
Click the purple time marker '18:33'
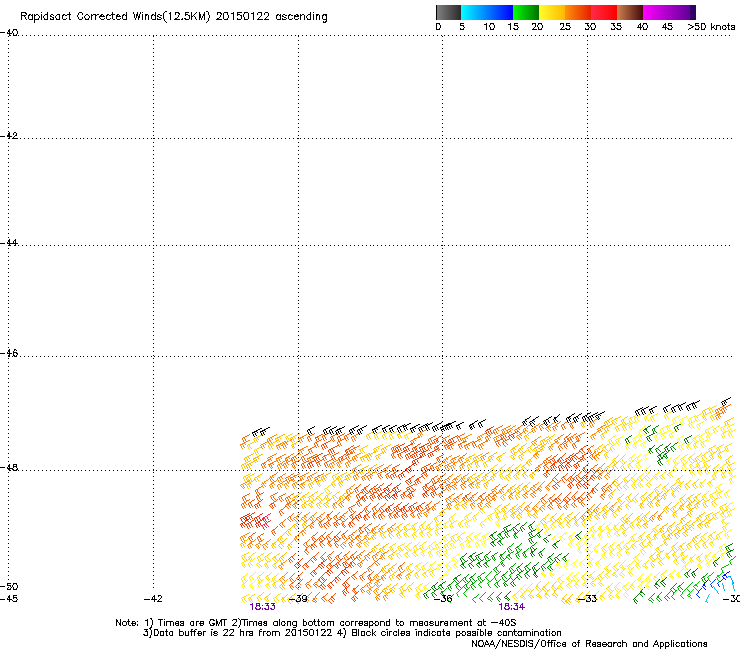[262, 607]
